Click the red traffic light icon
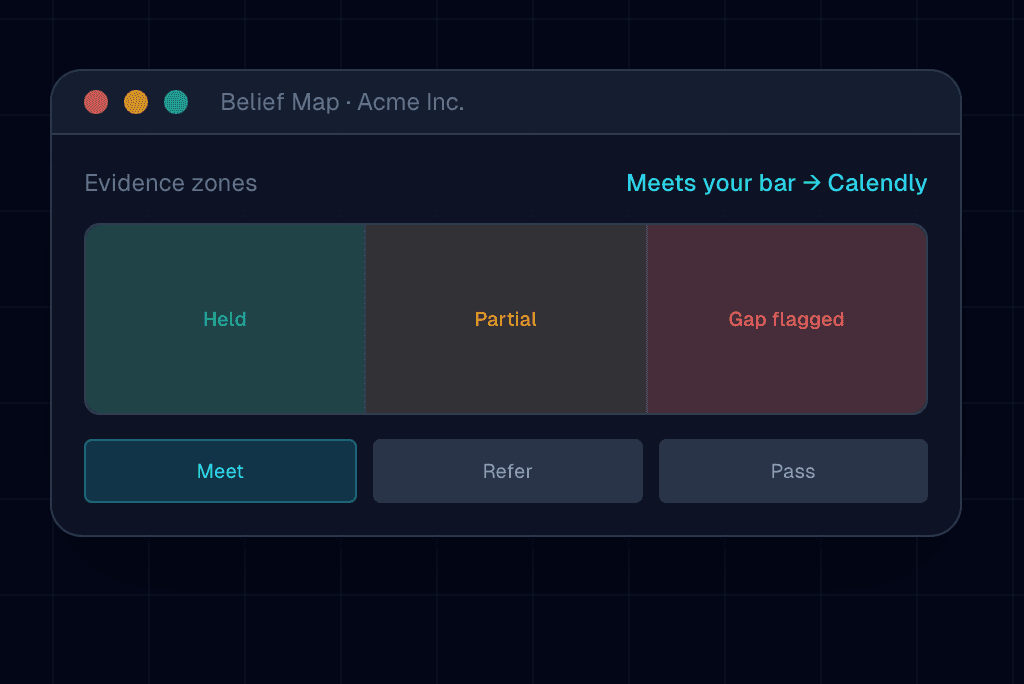 pos(96,101)
